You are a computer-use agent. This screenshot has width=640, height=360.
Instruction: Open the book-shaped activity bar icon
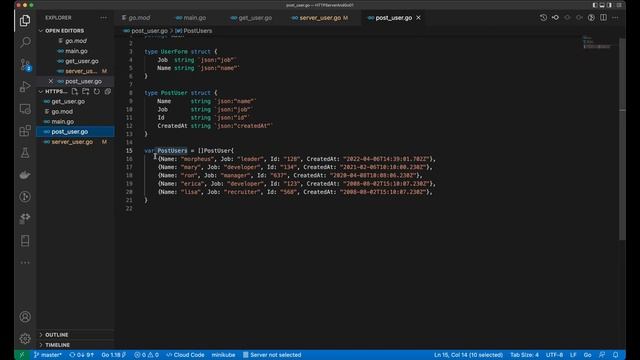(x=25, y=240)
